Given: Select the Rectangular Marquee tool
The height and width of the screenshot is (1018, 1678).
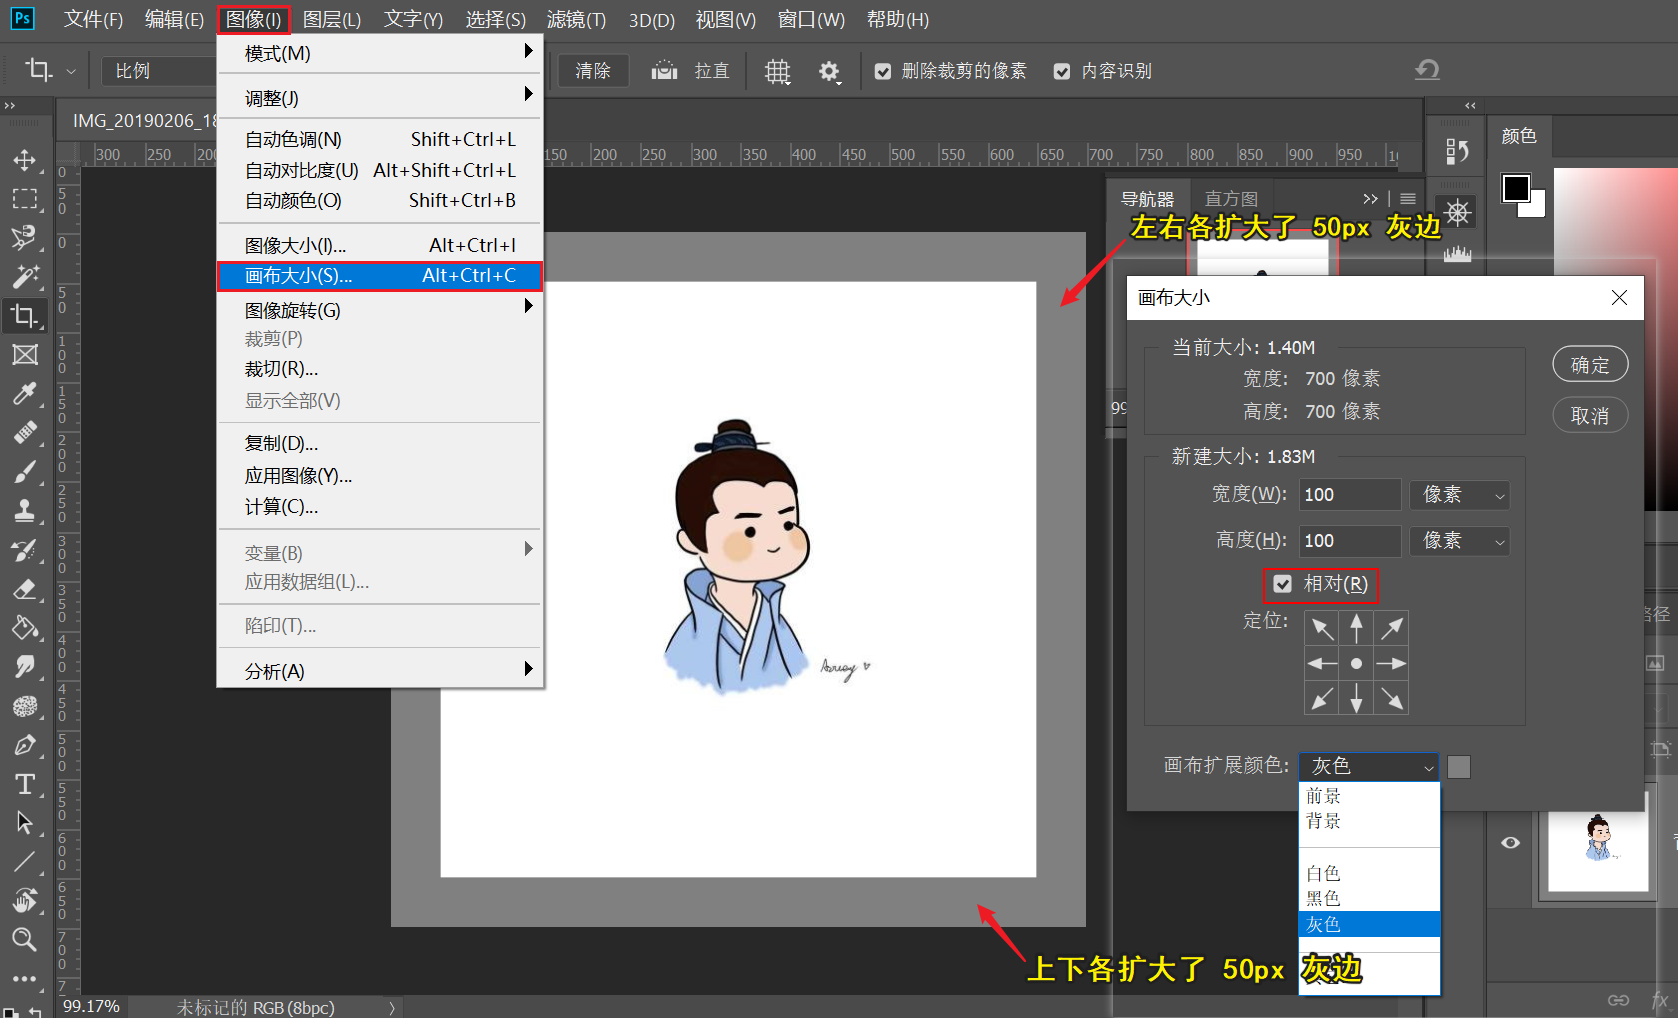Looking at the screenshot, I should 25,199.
